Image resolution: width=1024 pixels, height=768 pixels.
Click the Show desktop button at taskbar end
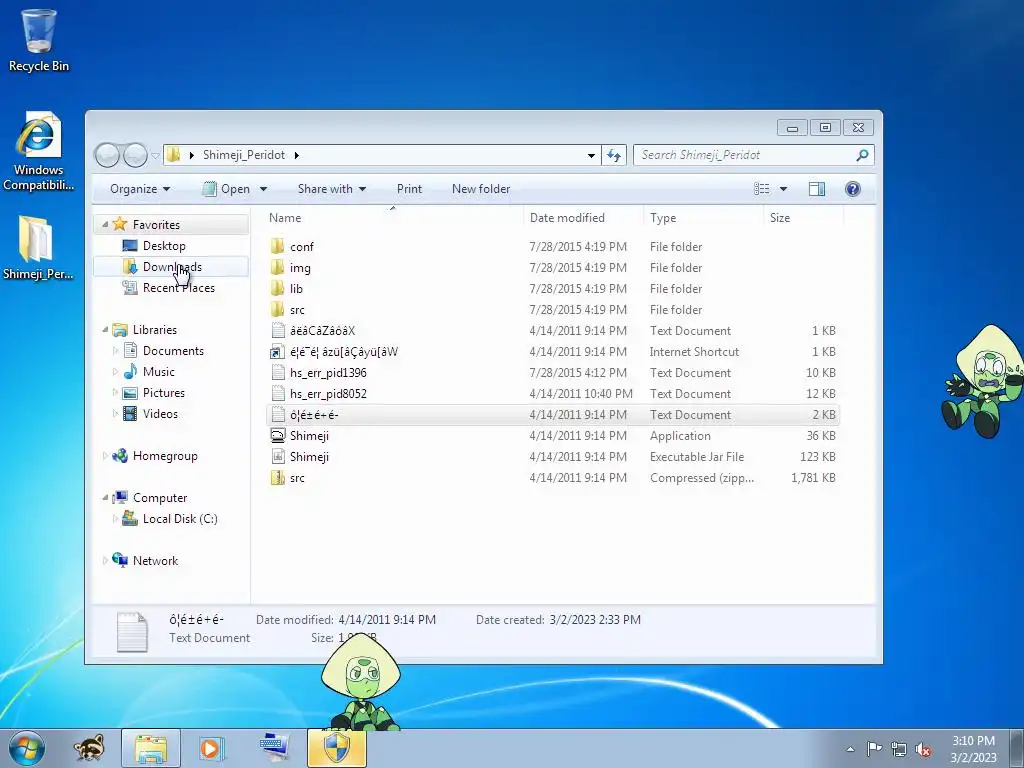pos(1017,748)
